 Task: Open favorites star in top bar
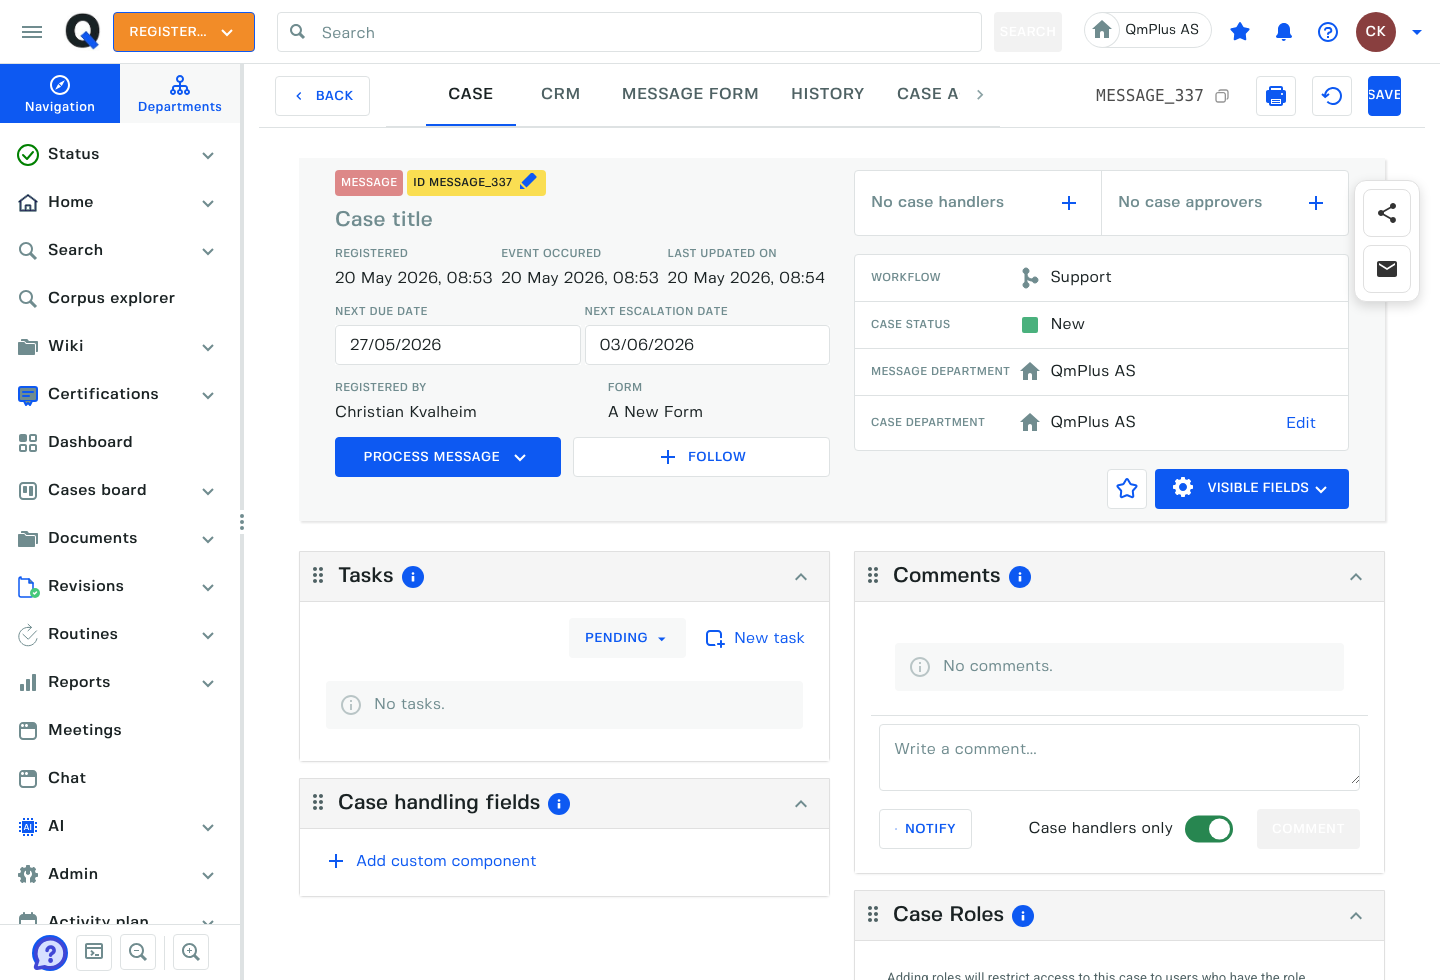click(1240, 32)
